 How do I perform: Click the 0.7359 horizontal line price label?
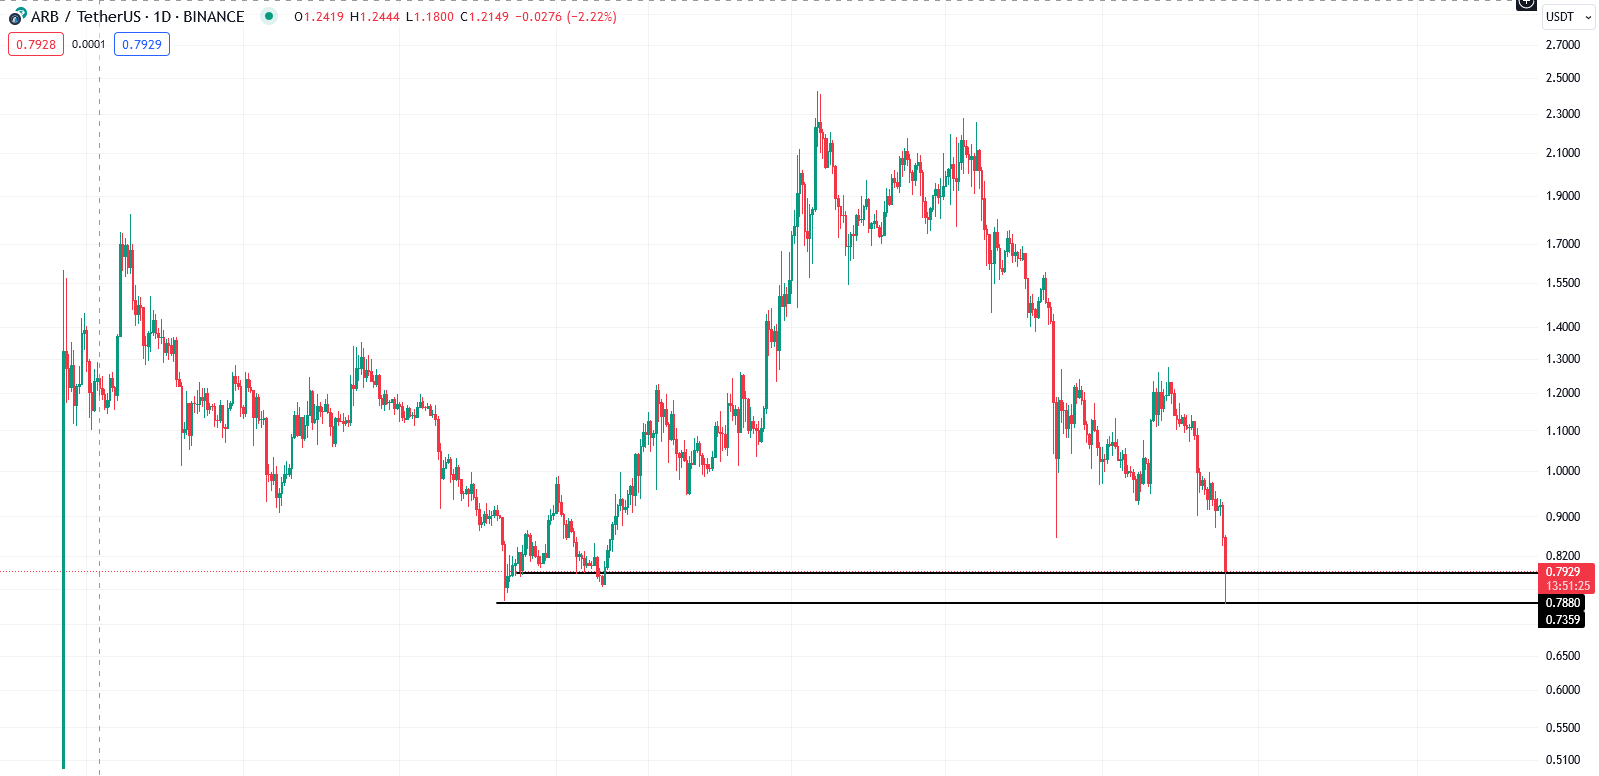(1562, 620)
